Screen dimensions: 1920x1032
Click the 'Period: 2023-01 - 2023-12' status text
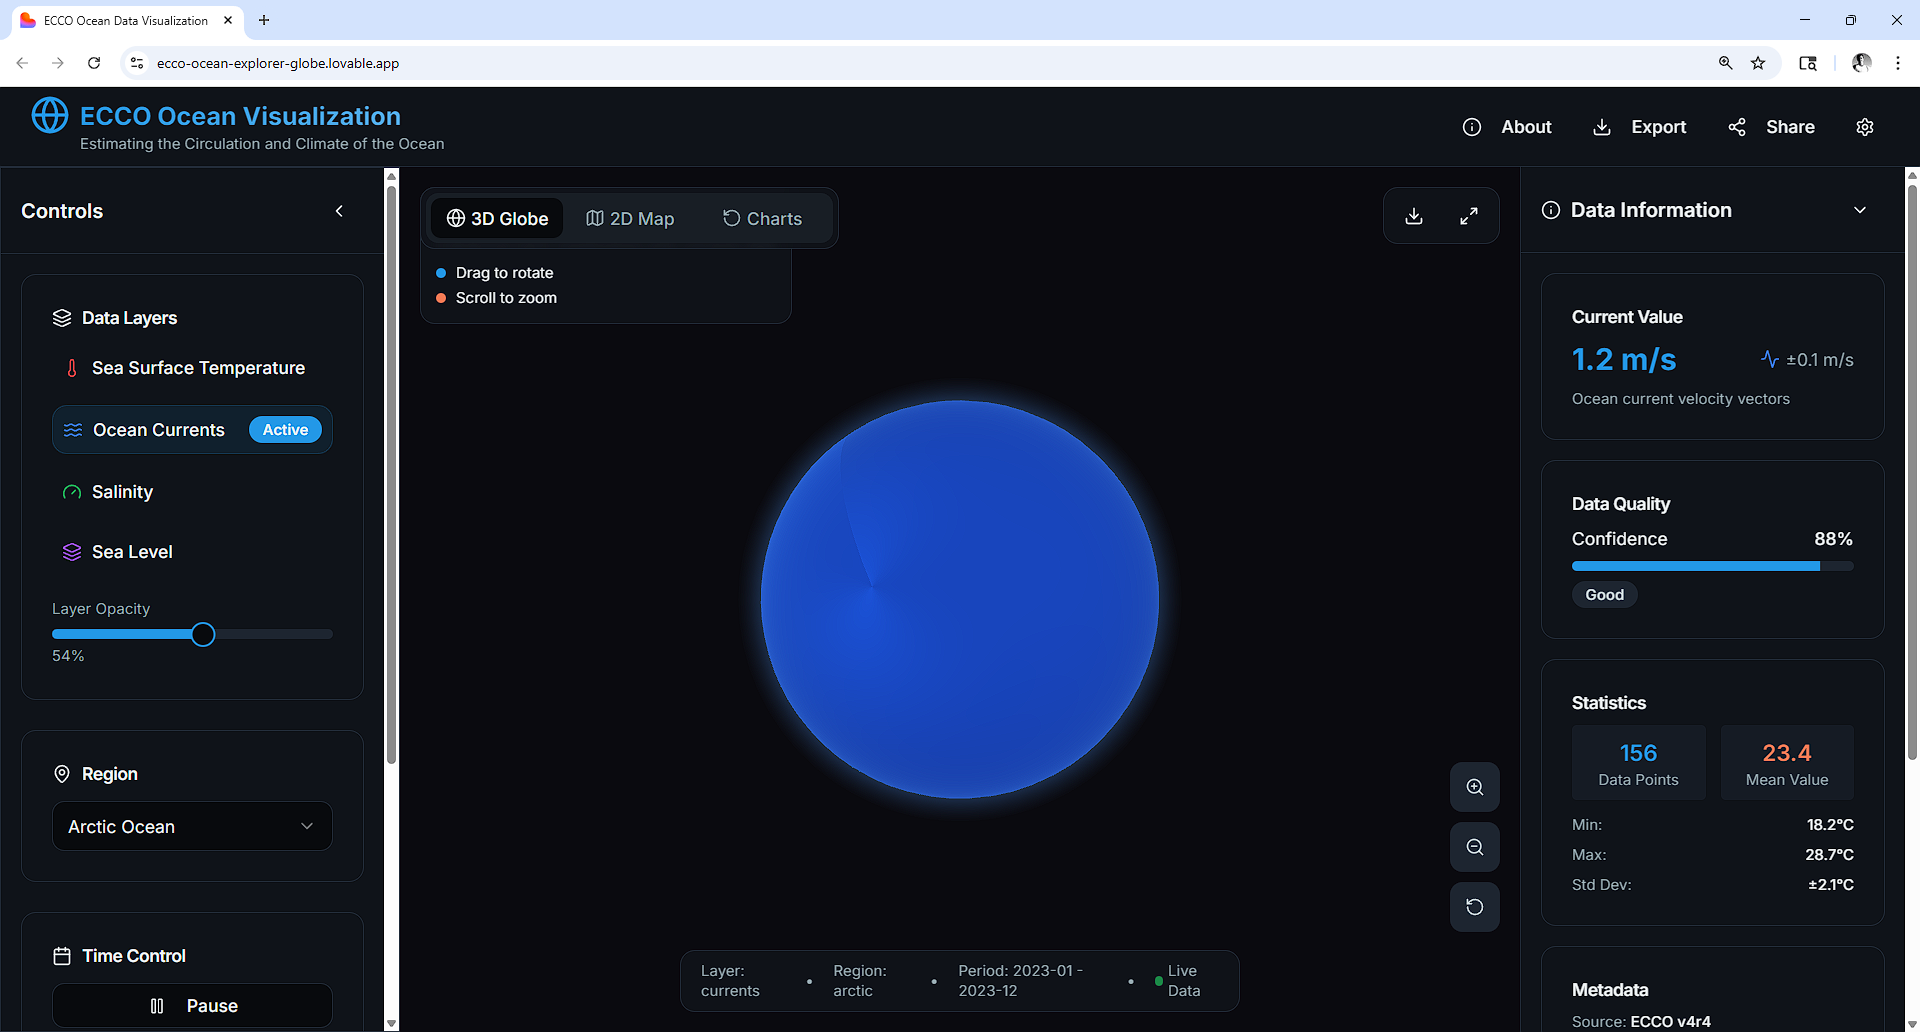click(x=1020, y=981)
